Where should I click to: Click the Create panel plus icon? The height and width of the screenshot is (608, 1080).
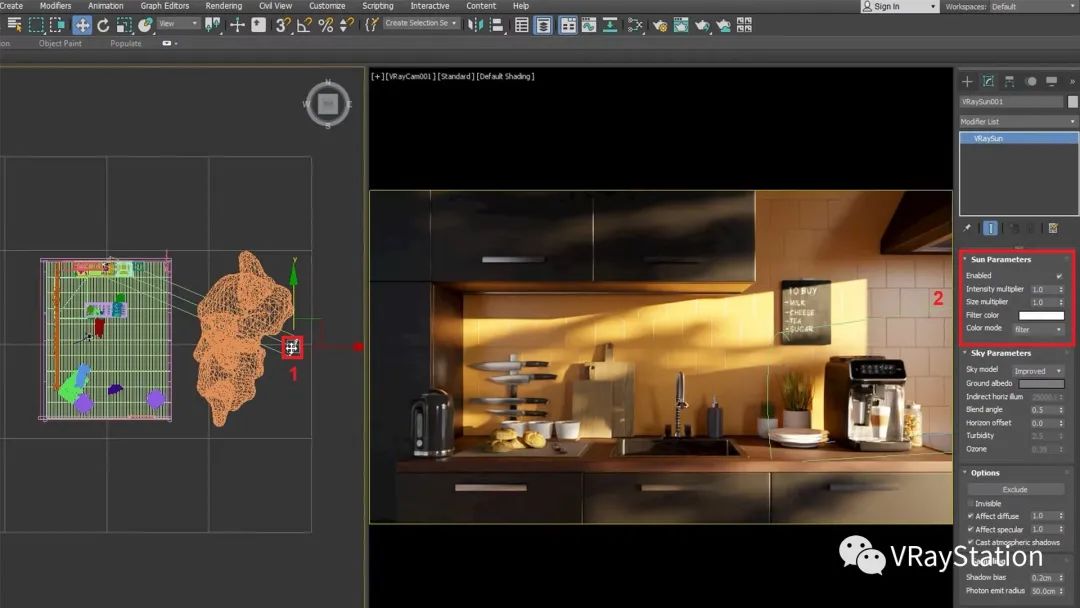pos(967,81)
